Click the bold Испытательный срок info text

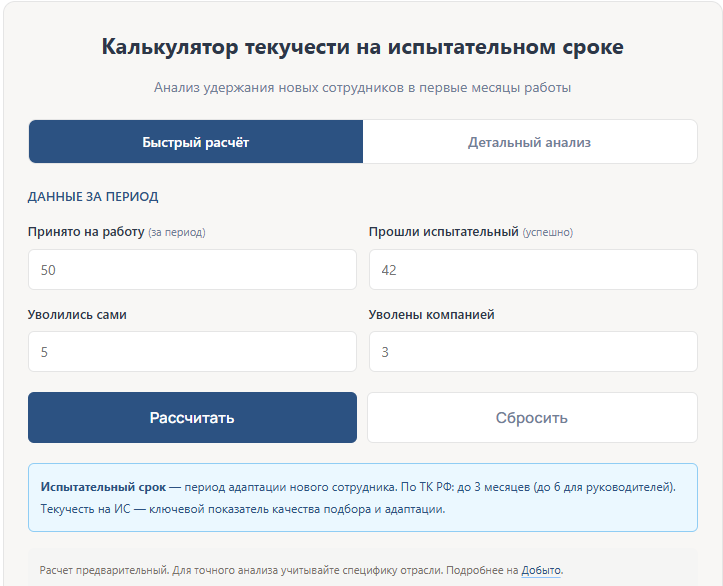coord(102,487)
